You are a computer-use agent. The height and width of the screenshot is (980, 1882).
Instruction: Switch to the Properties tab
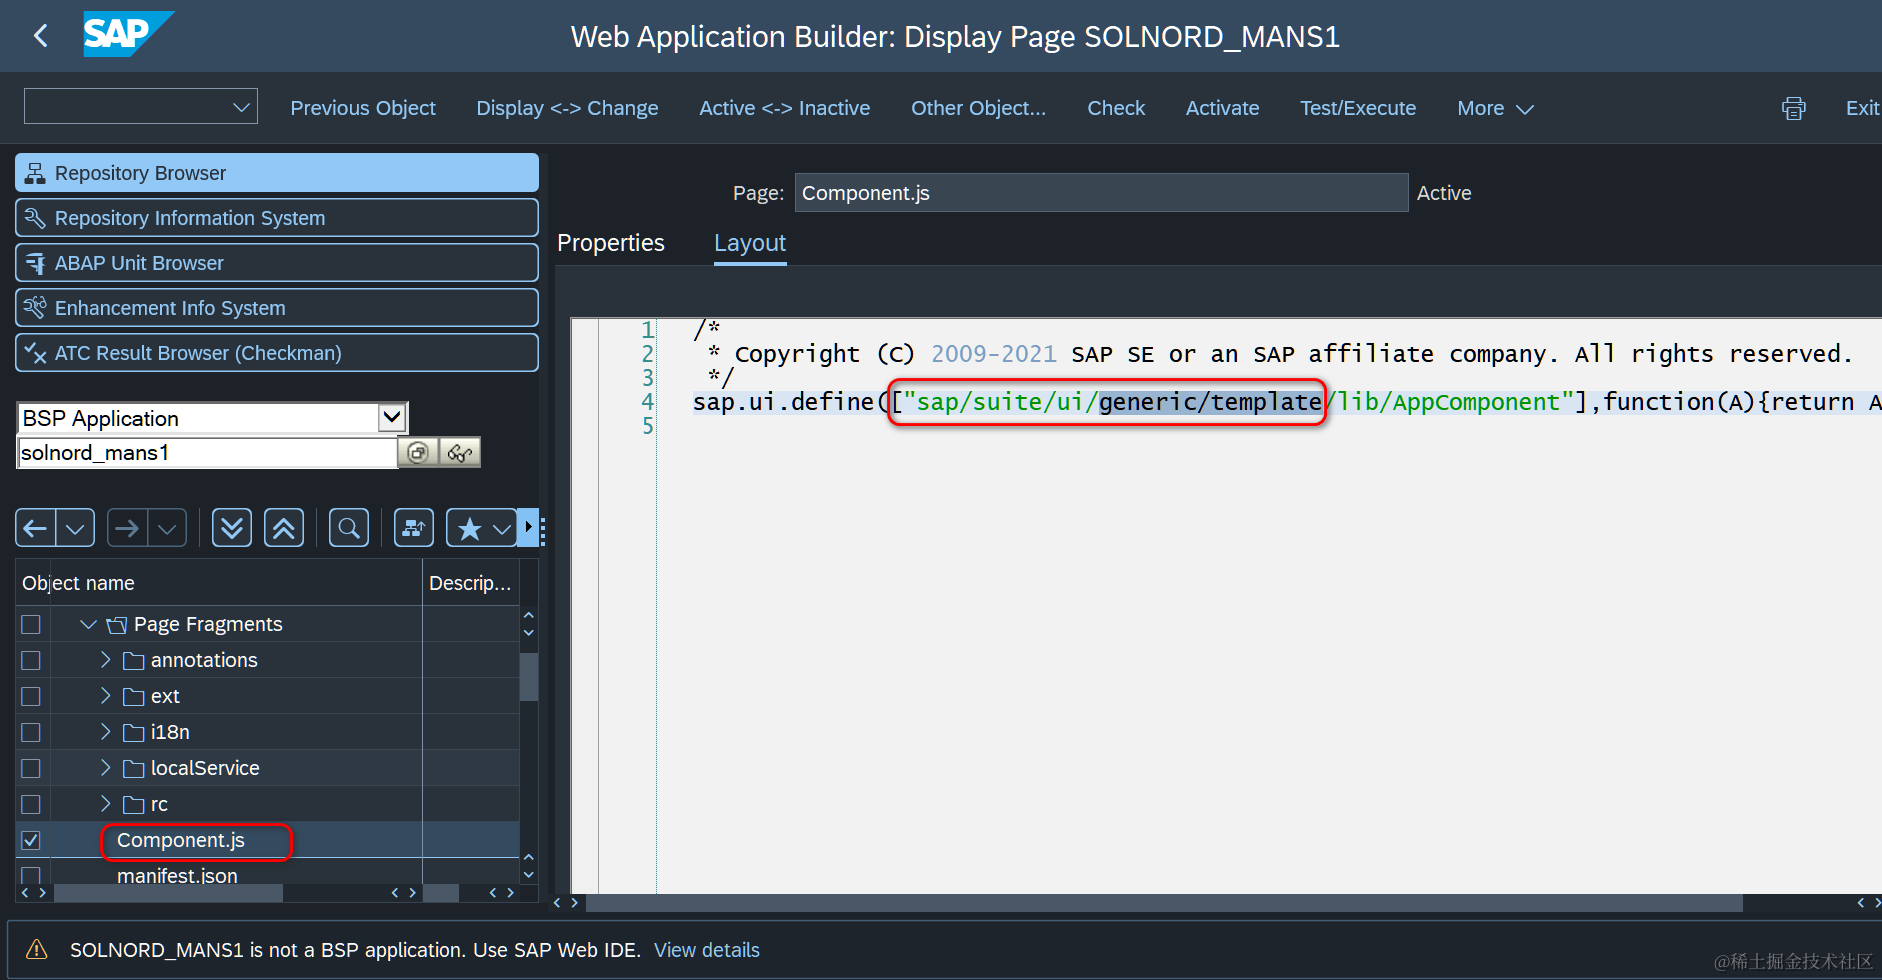(x=611, y=243)
